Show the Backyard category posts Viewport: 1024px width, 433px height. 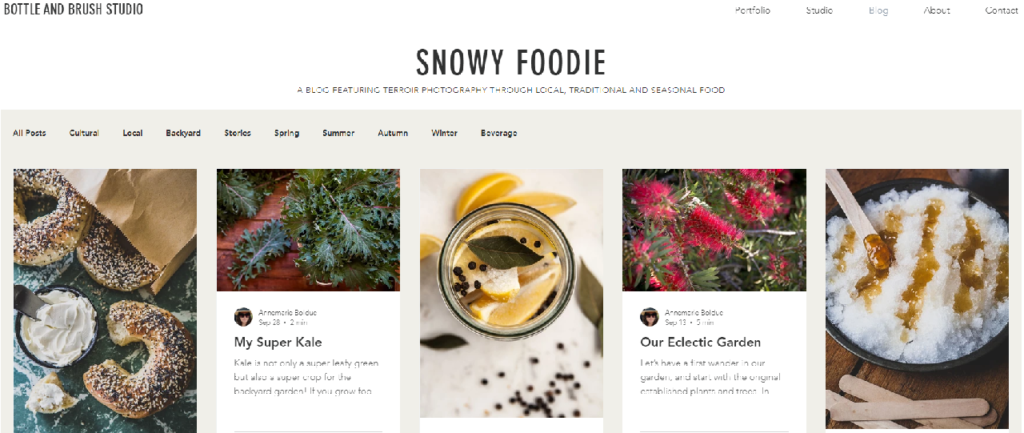tap(183, 133)
